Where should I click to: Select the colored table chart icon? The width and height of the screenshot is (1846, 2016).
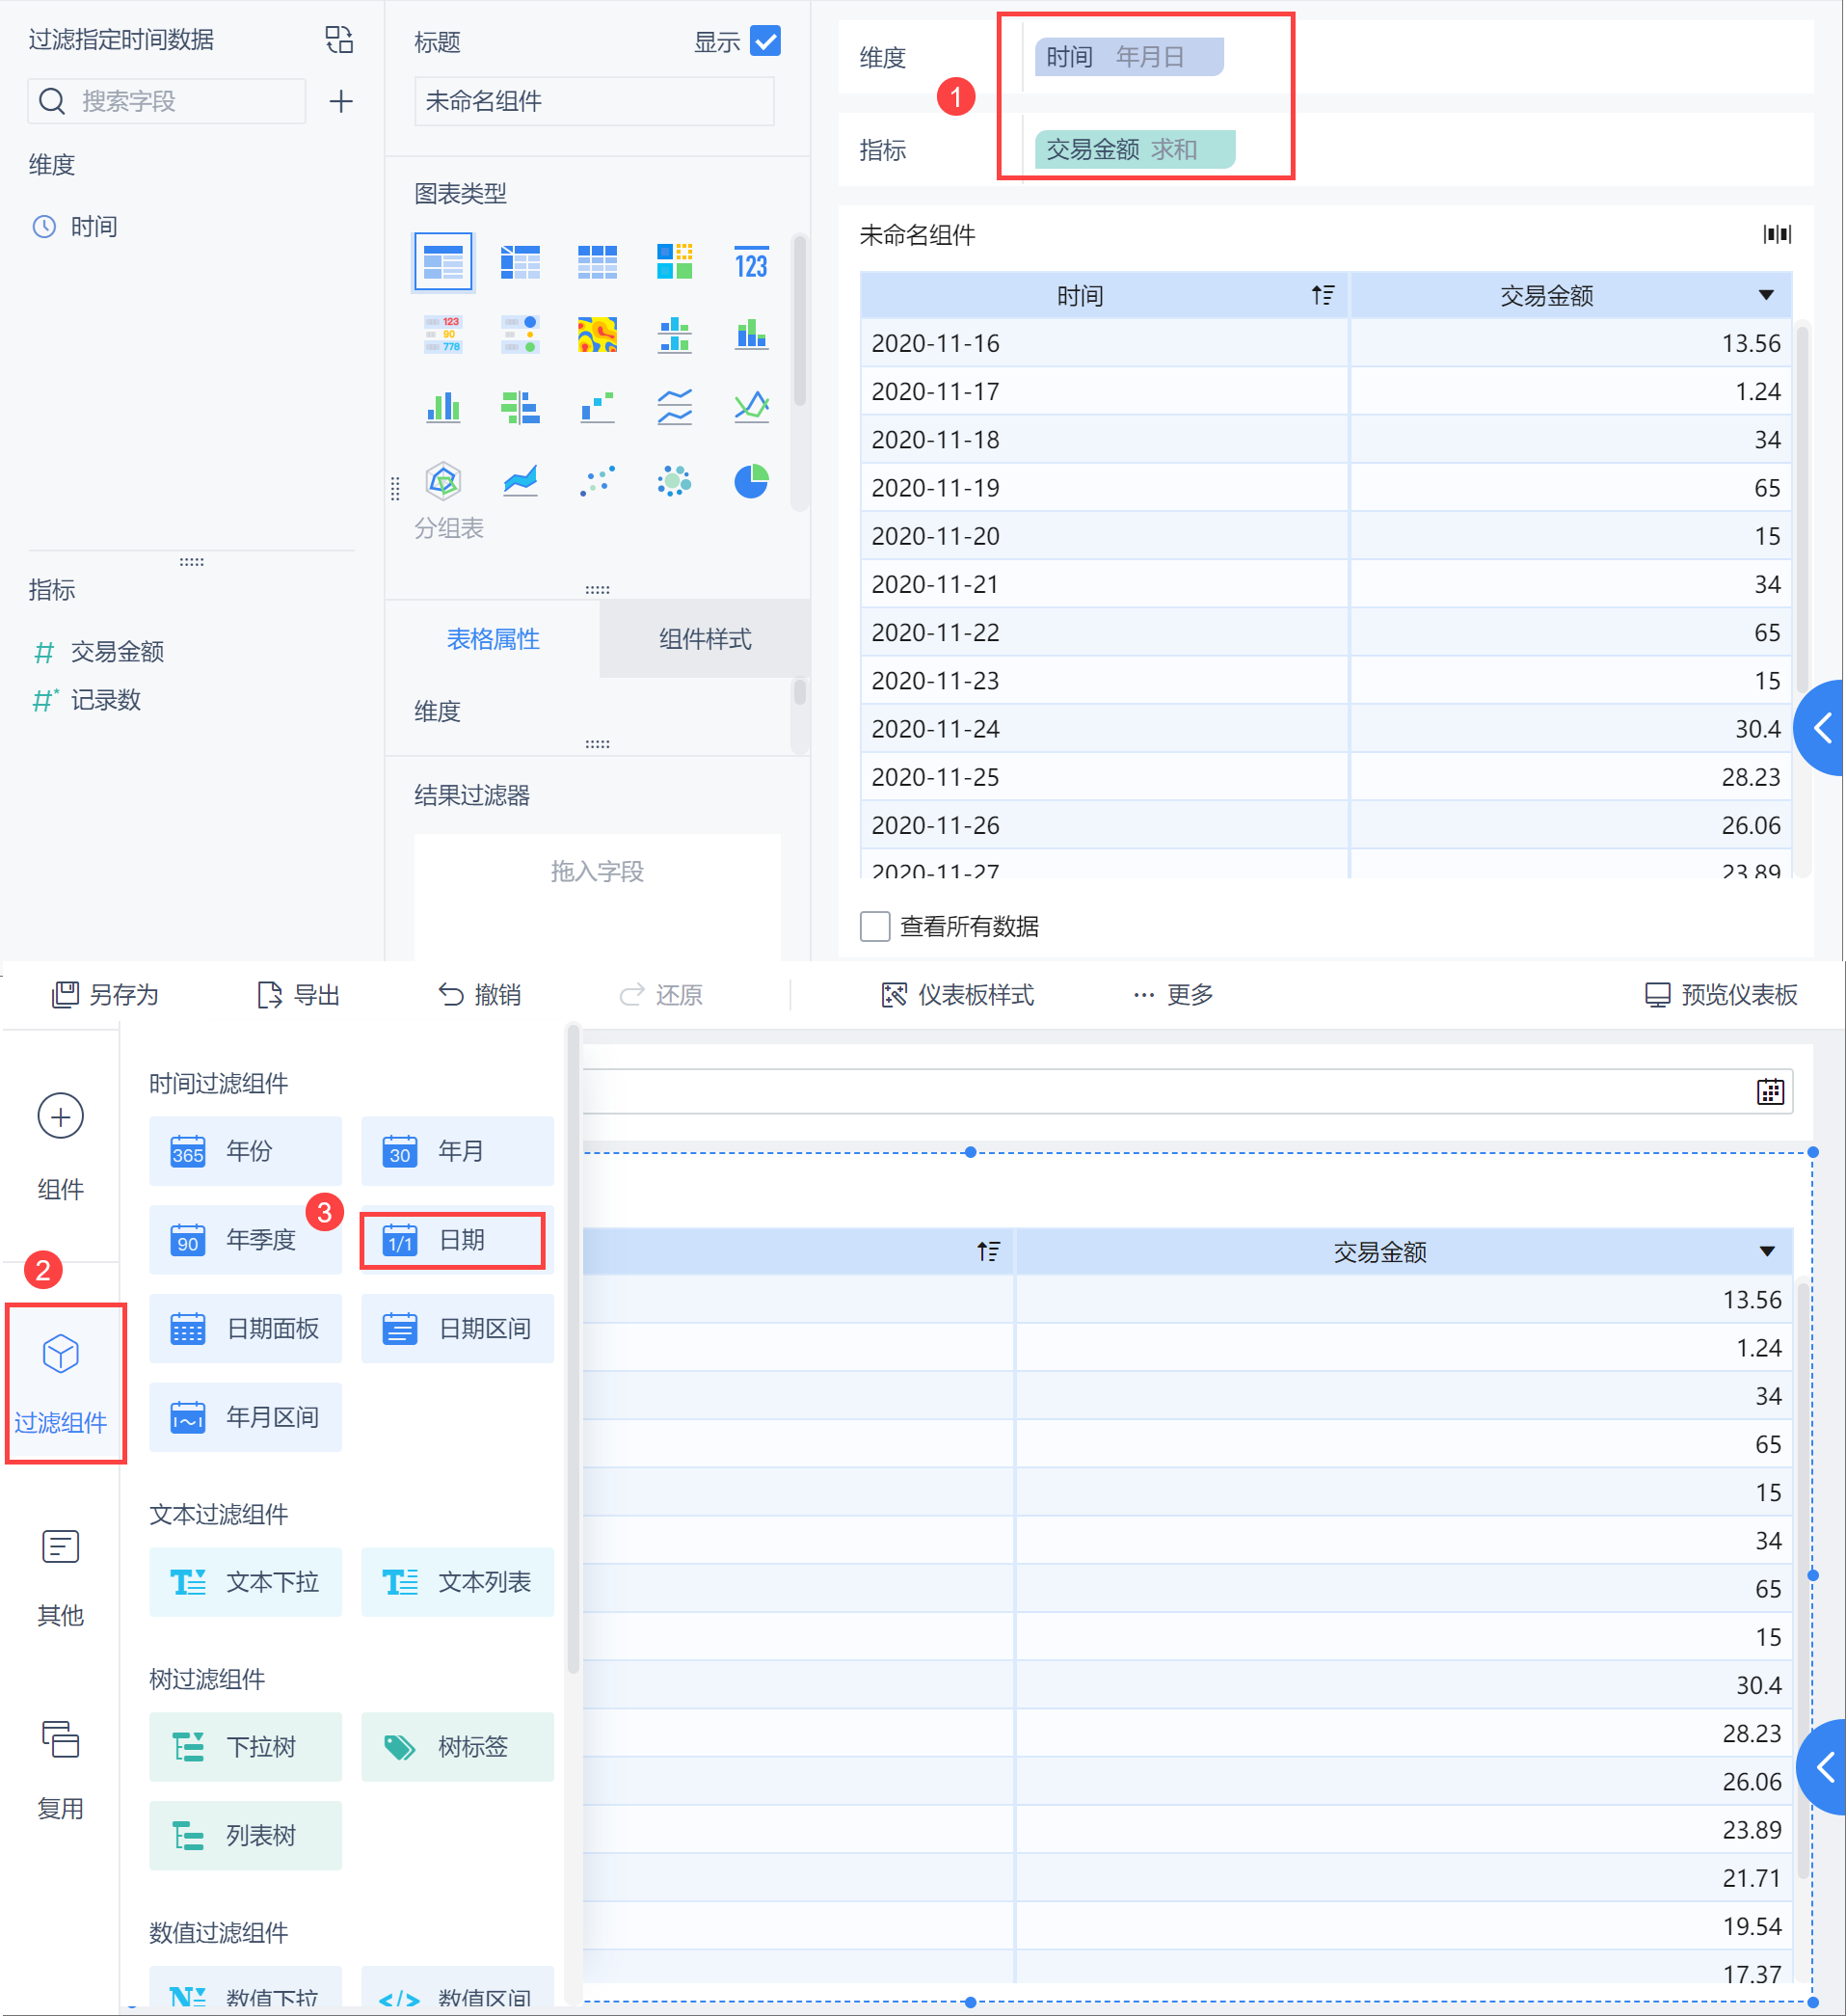point(674,262)
